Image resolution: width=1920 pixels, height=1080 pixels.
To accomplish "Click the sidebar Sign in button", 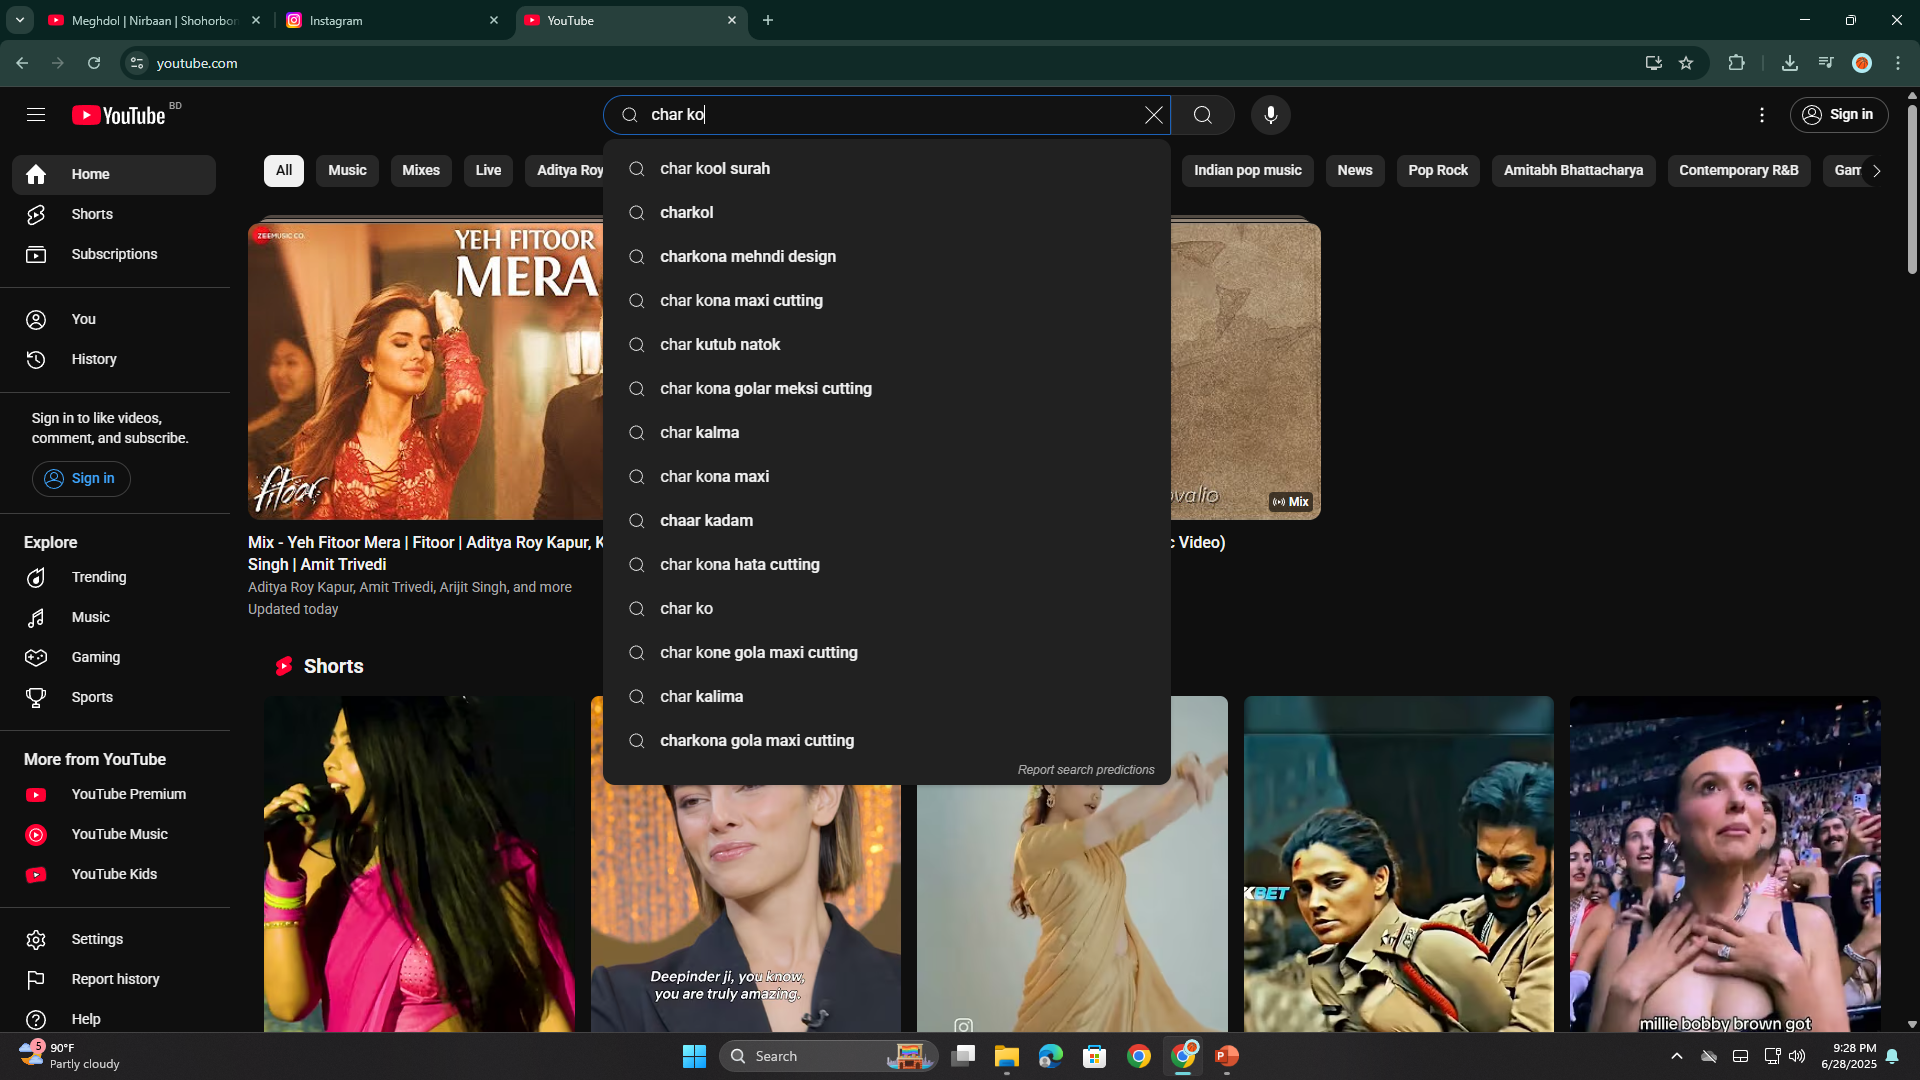I will 81,478.
